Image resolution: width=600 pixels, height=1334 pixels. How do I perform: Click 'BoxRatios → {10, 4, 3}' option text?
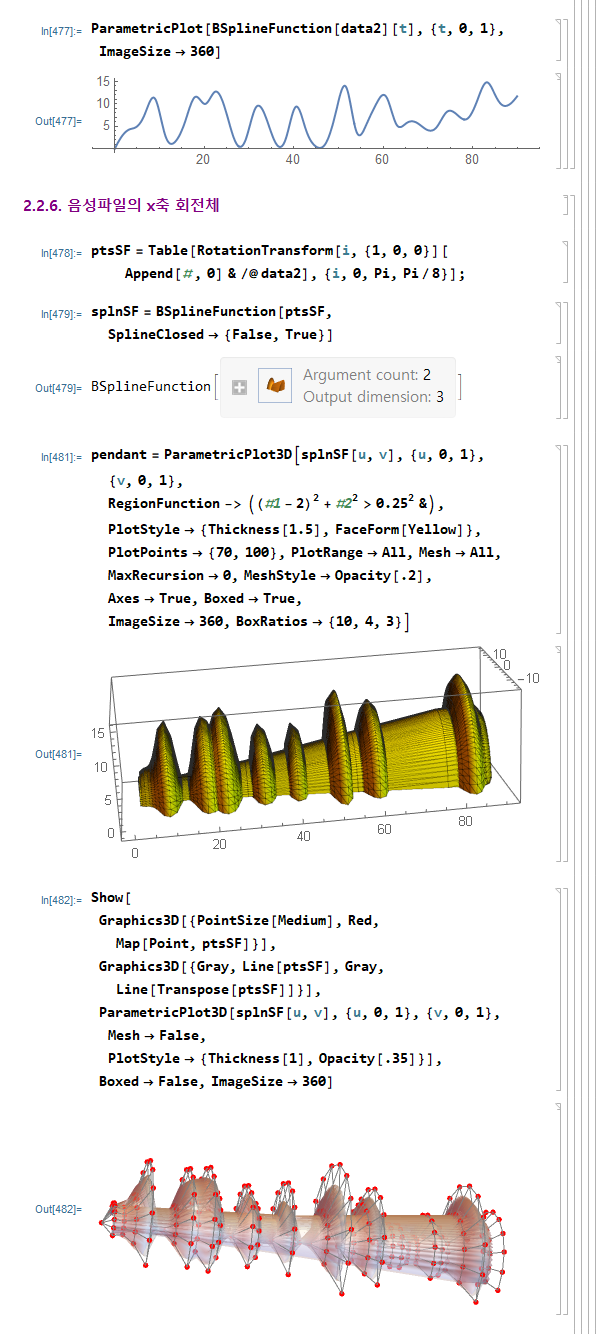pyautogui.click(x=319, y=622)
